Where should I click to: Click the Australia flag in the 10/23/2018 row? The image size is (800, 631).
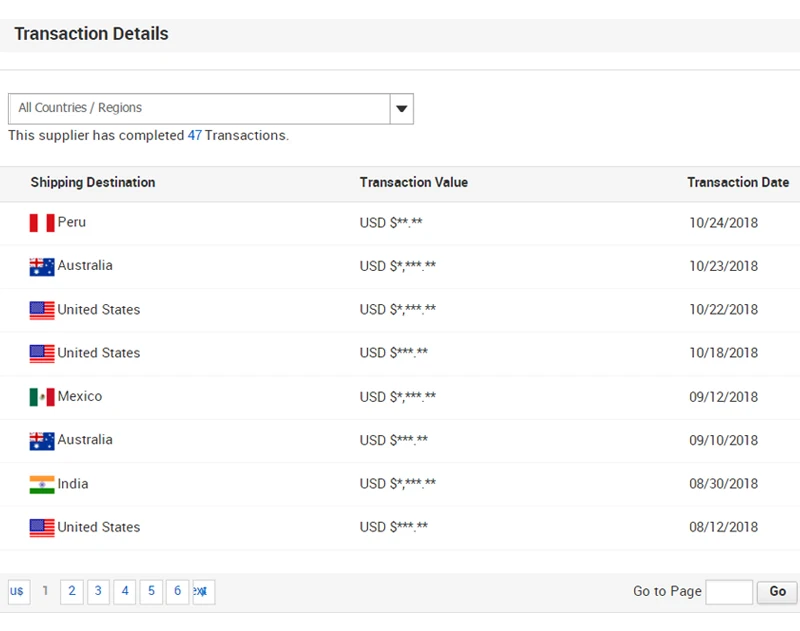click(42, 267)
